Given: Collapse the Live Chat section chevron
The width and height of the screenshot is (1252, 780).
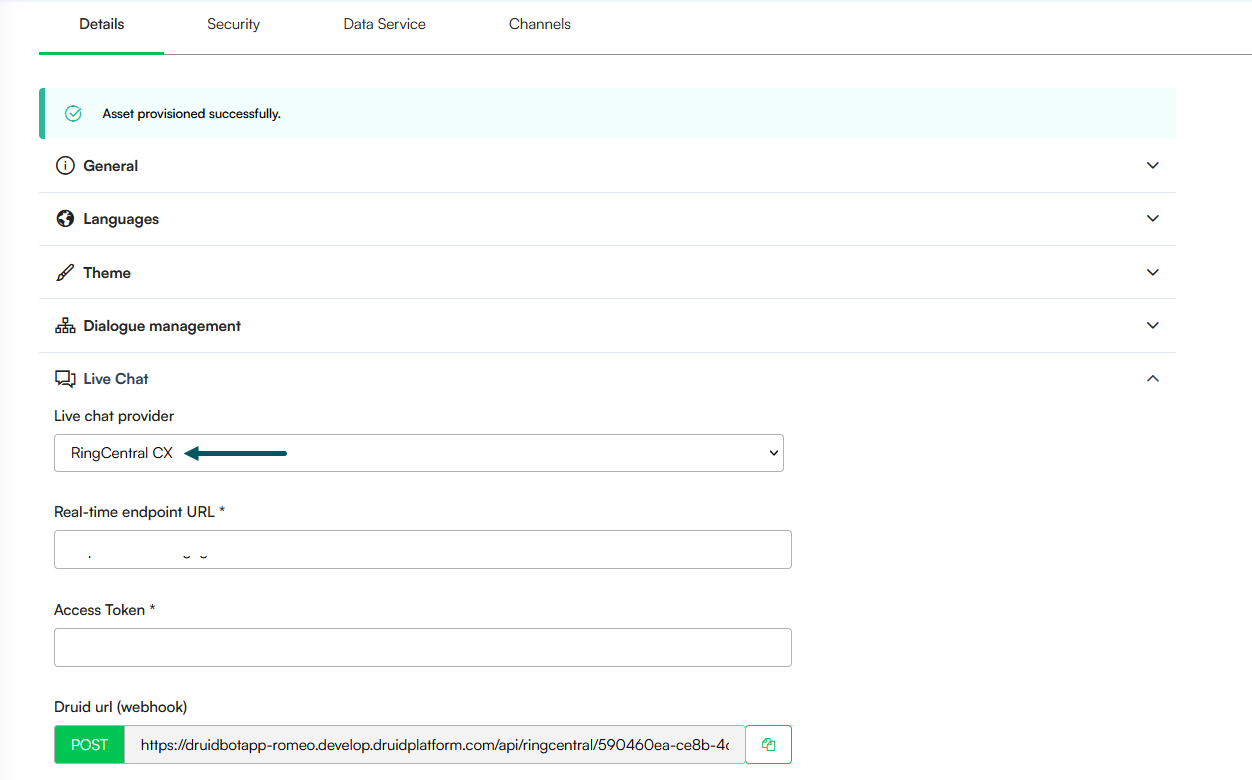Looking at the screenshot, I should point(1152,379).
